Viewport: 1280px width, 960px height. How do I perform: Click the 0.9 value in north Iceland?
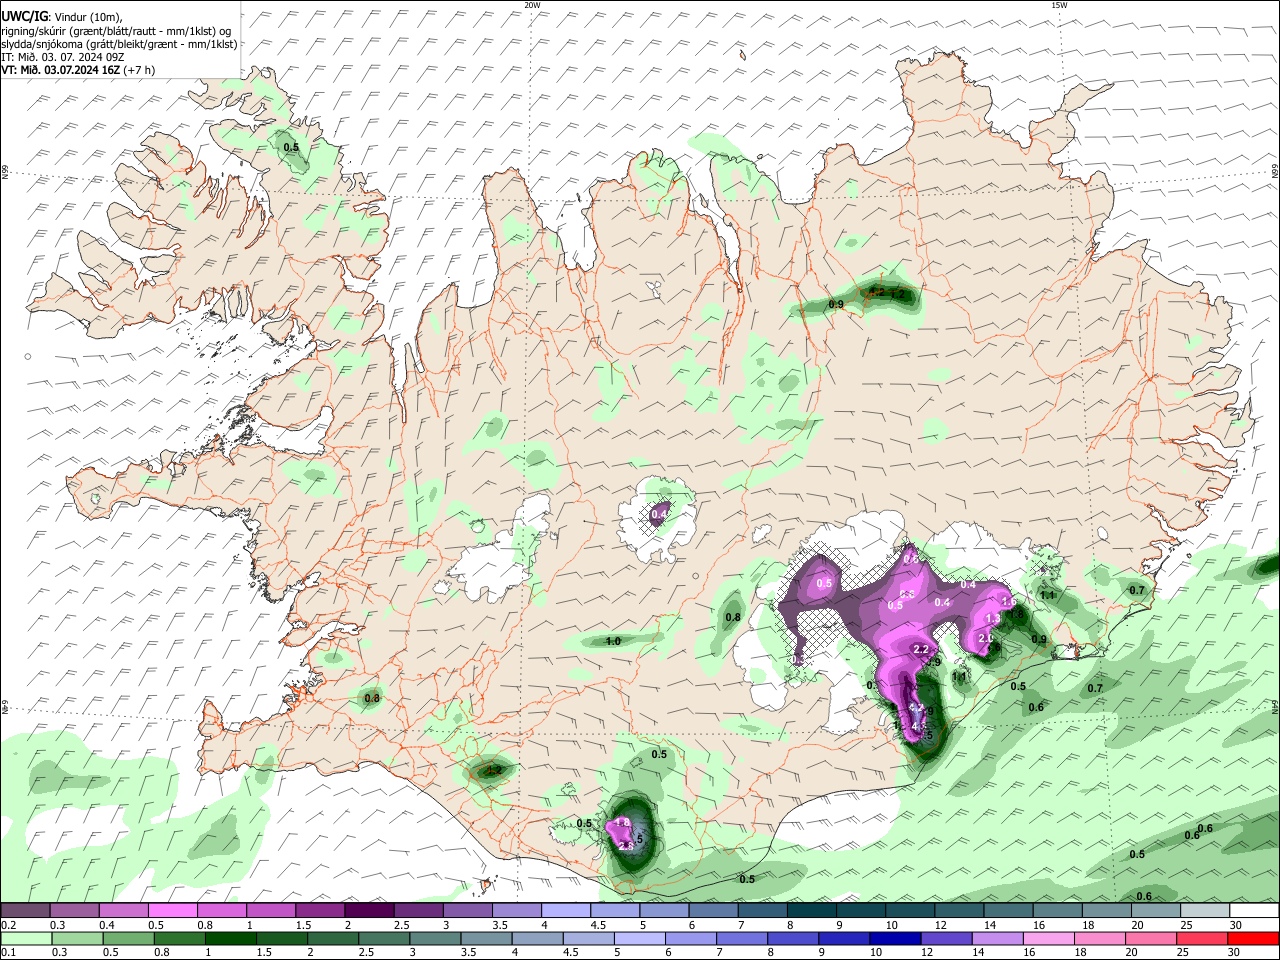coord(837,304)
